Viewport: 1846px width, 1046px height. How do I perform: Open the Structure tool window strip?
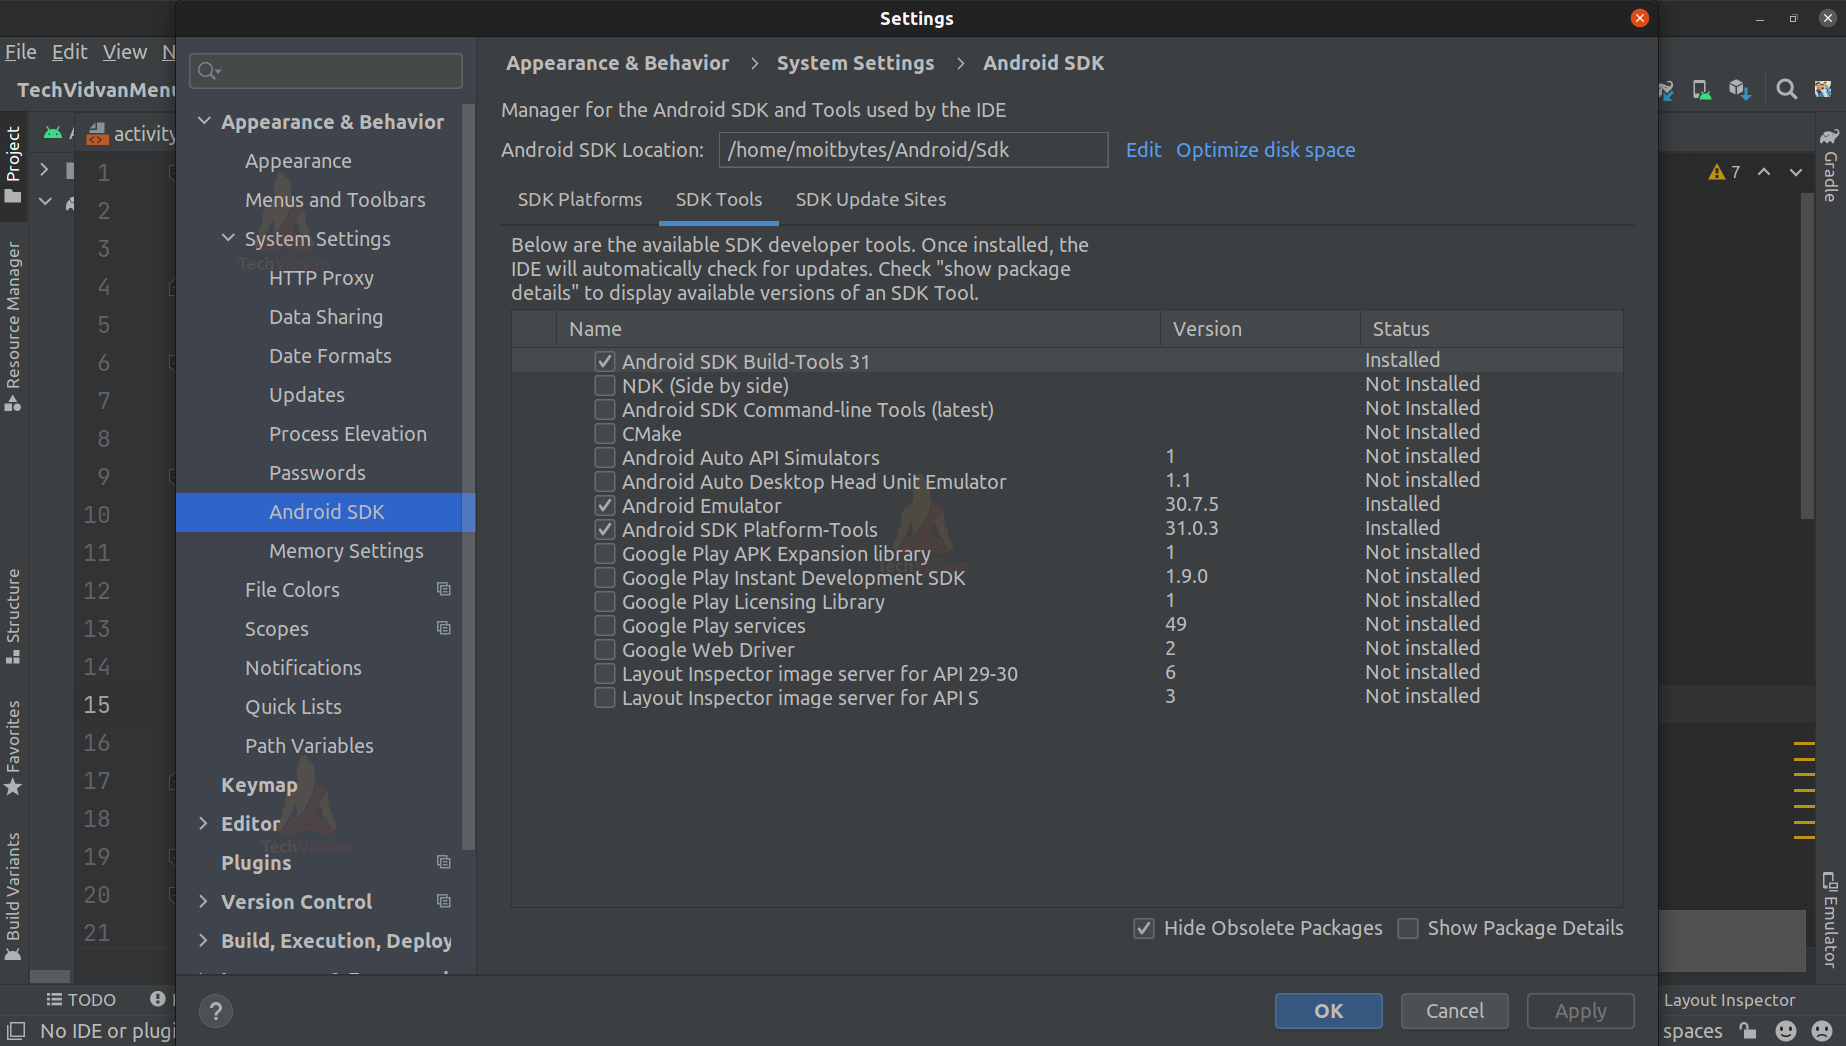[x=13, y=615]
